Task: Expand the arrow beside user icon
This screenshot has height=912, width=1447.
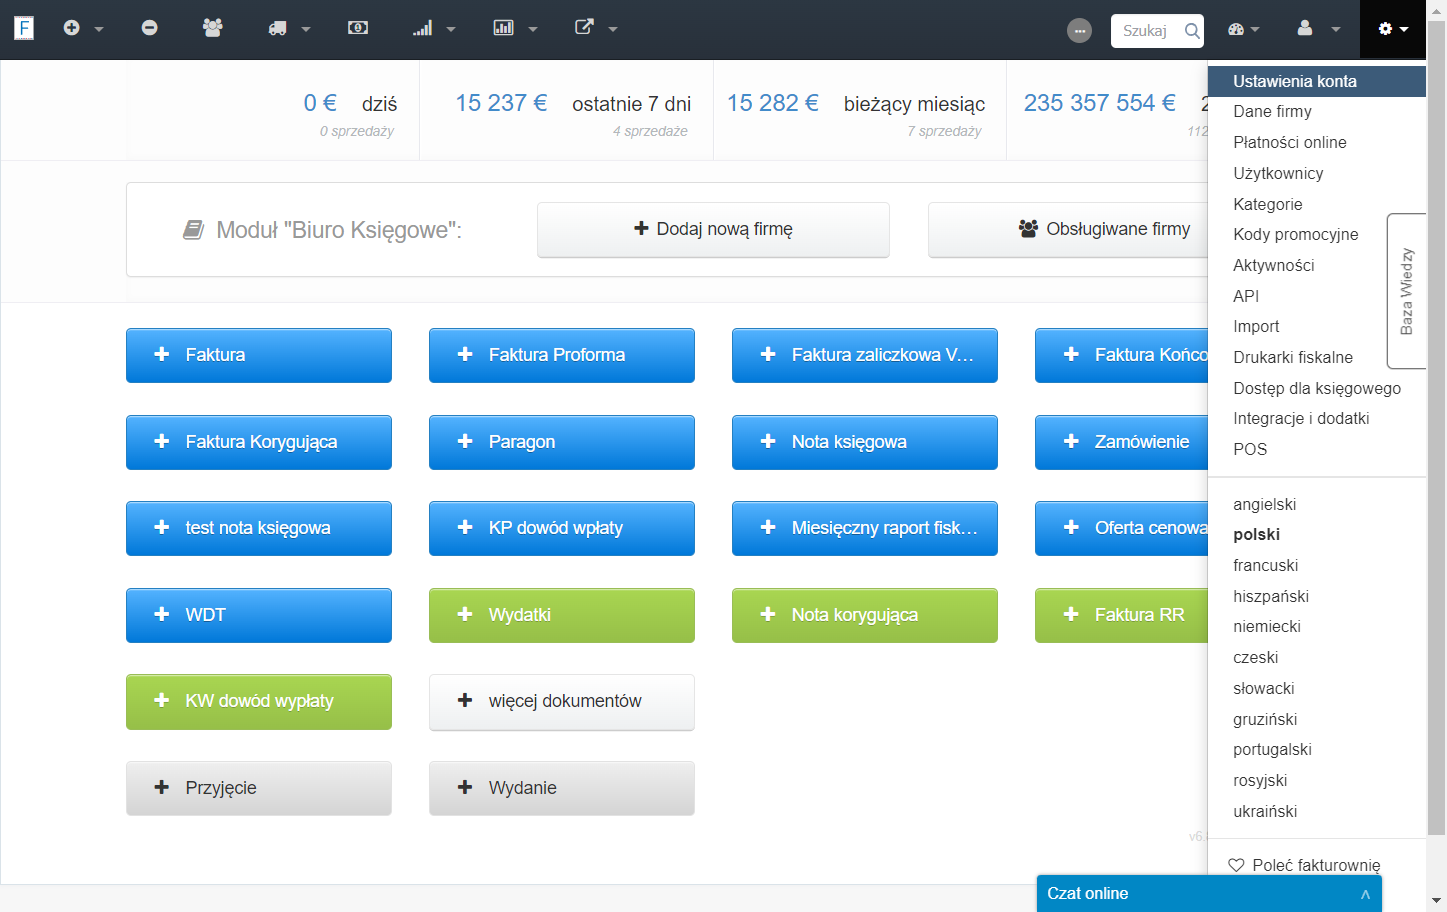Action: [1336, 30]
